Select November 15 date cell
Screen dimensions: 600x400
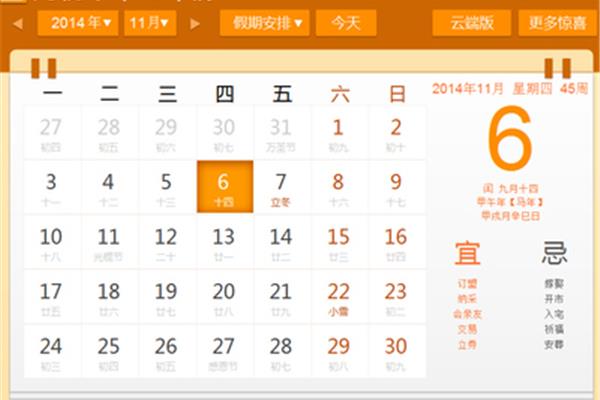(339, 242)
